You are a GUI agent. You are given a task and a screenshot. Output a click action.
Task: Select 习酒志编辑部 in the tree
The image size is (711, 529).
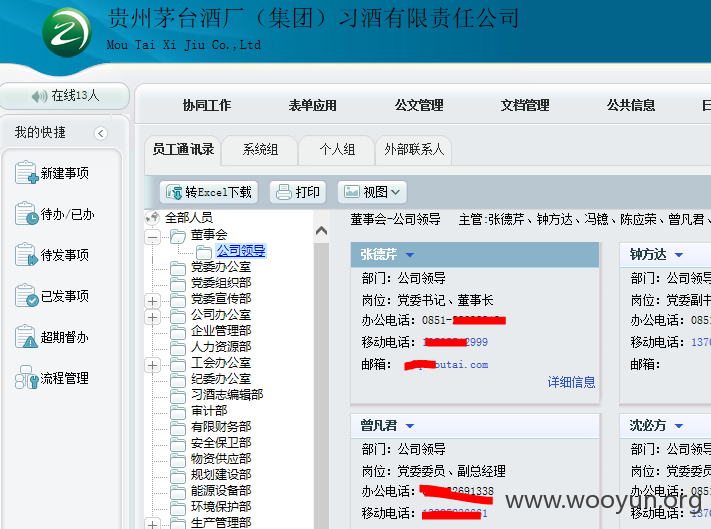227,394
